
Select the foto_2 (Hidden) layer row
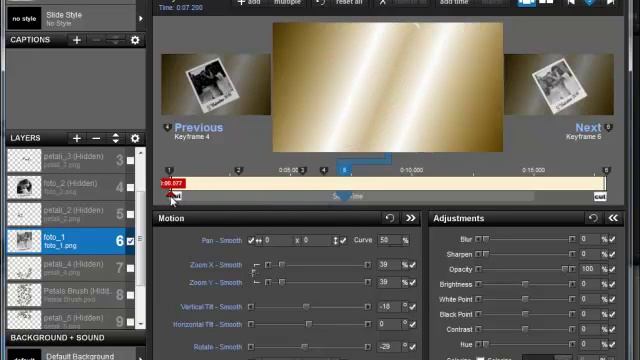point(71,187)
